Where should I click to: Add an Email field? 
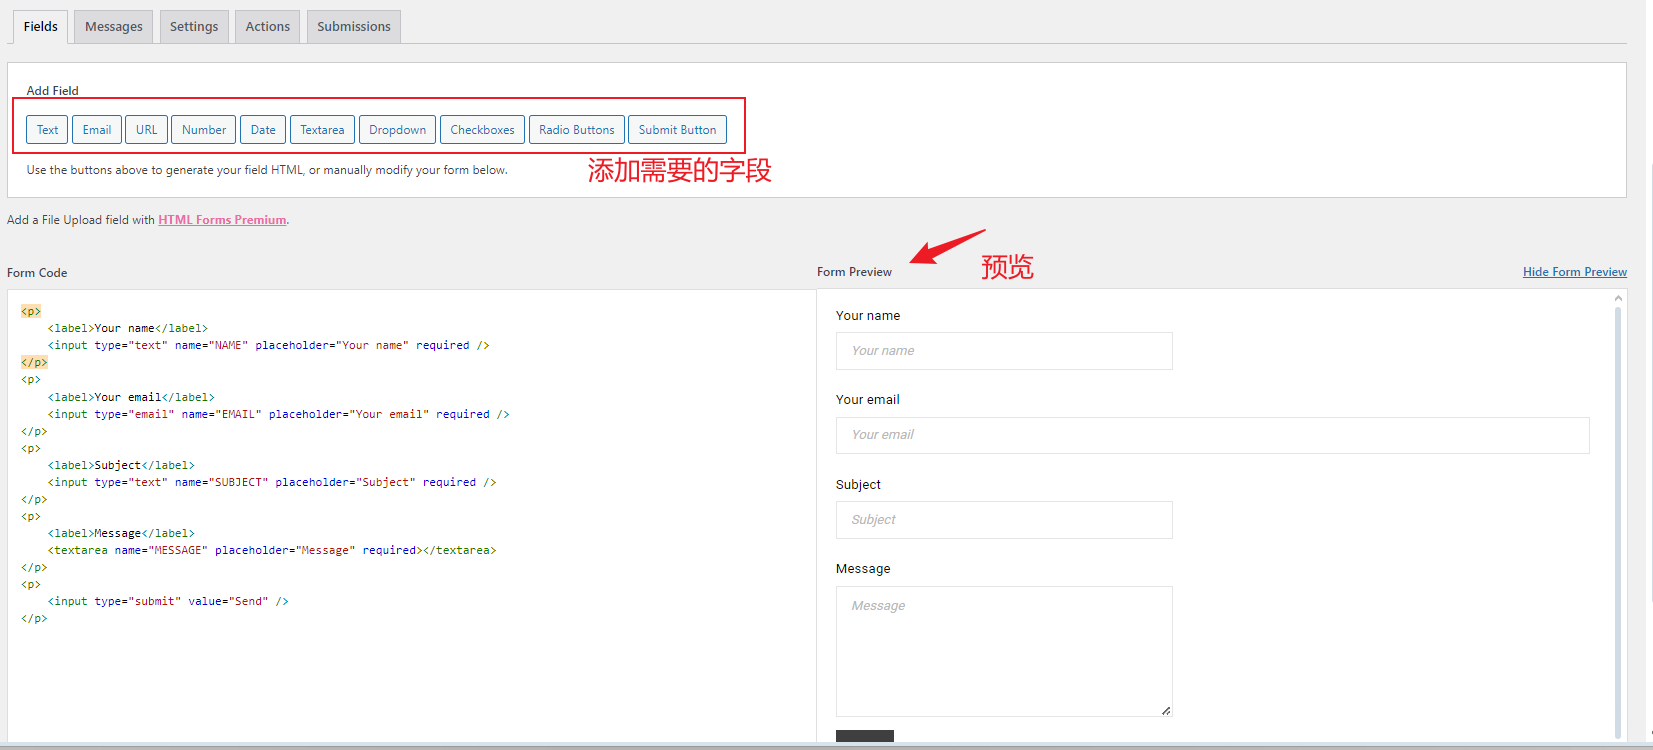pyautogui.click(x=97, y=130)
